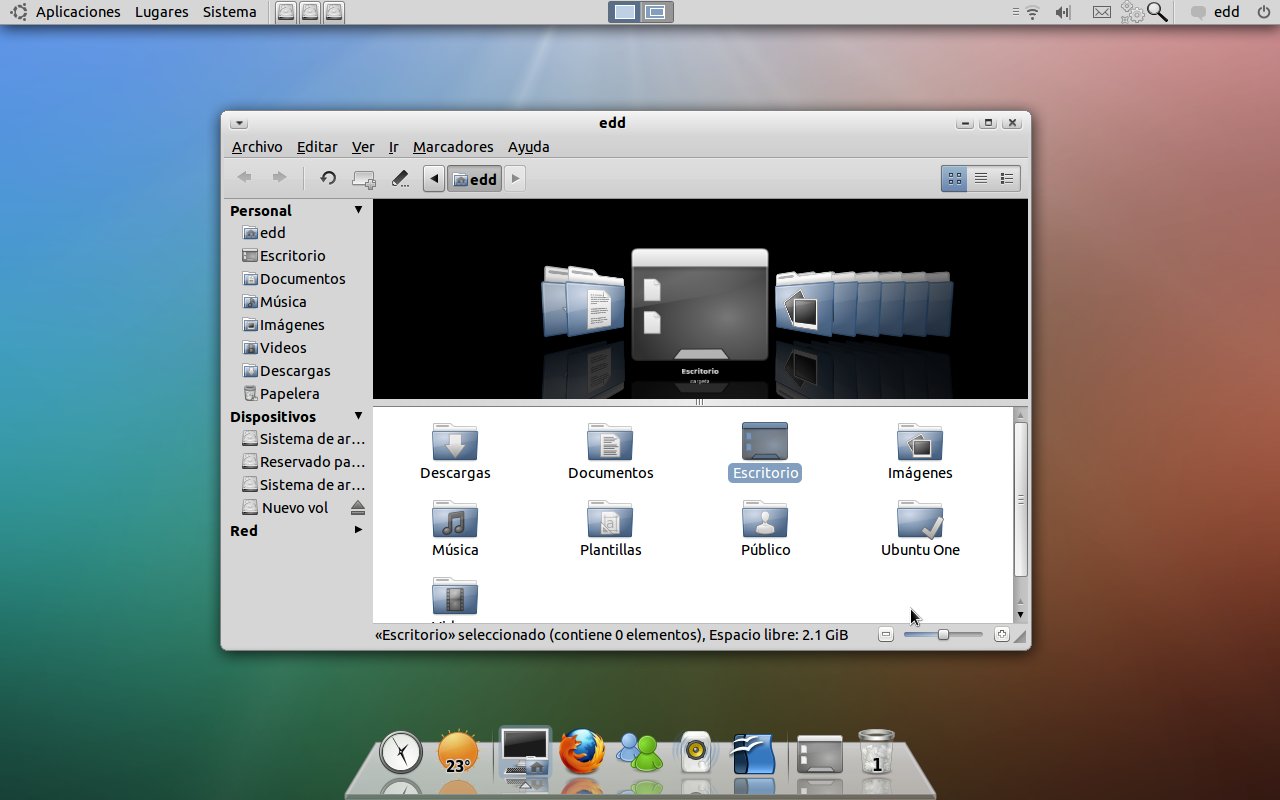The image size is (1280, 800).
Task: Click the new folder toolbar icon
Action: pyautogui.click(x=364, y=179)
